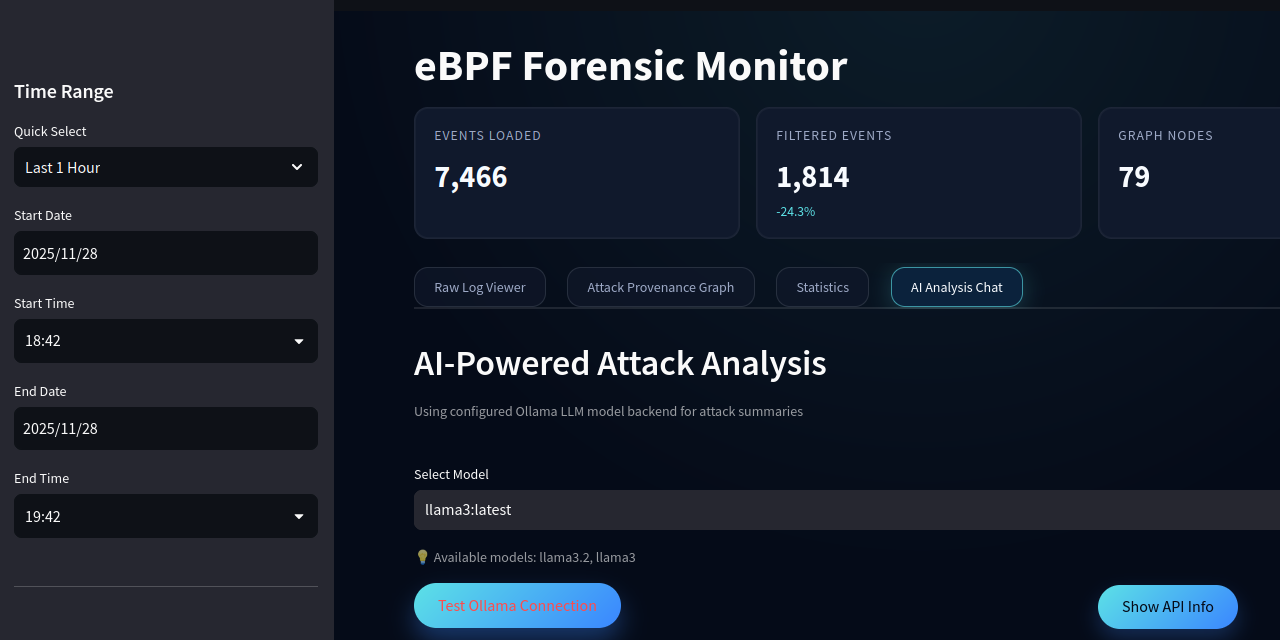Image resolution: width=1280 pixels, height=640 pixels.
Task: Click the eBPF Forensic Monitor title
Action: click(630, 66)
